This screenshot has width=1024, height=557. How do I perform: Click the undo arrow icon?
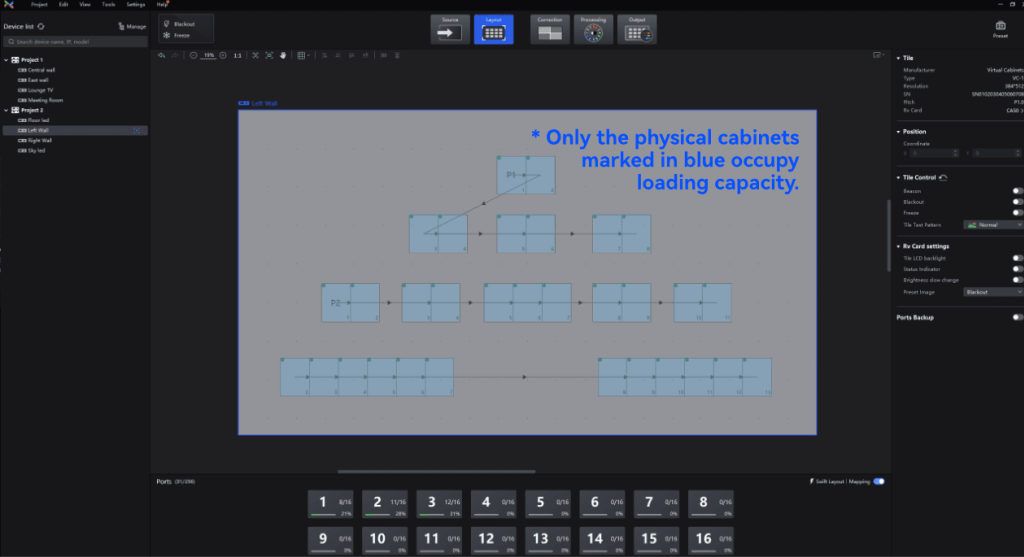coord(161,56)
